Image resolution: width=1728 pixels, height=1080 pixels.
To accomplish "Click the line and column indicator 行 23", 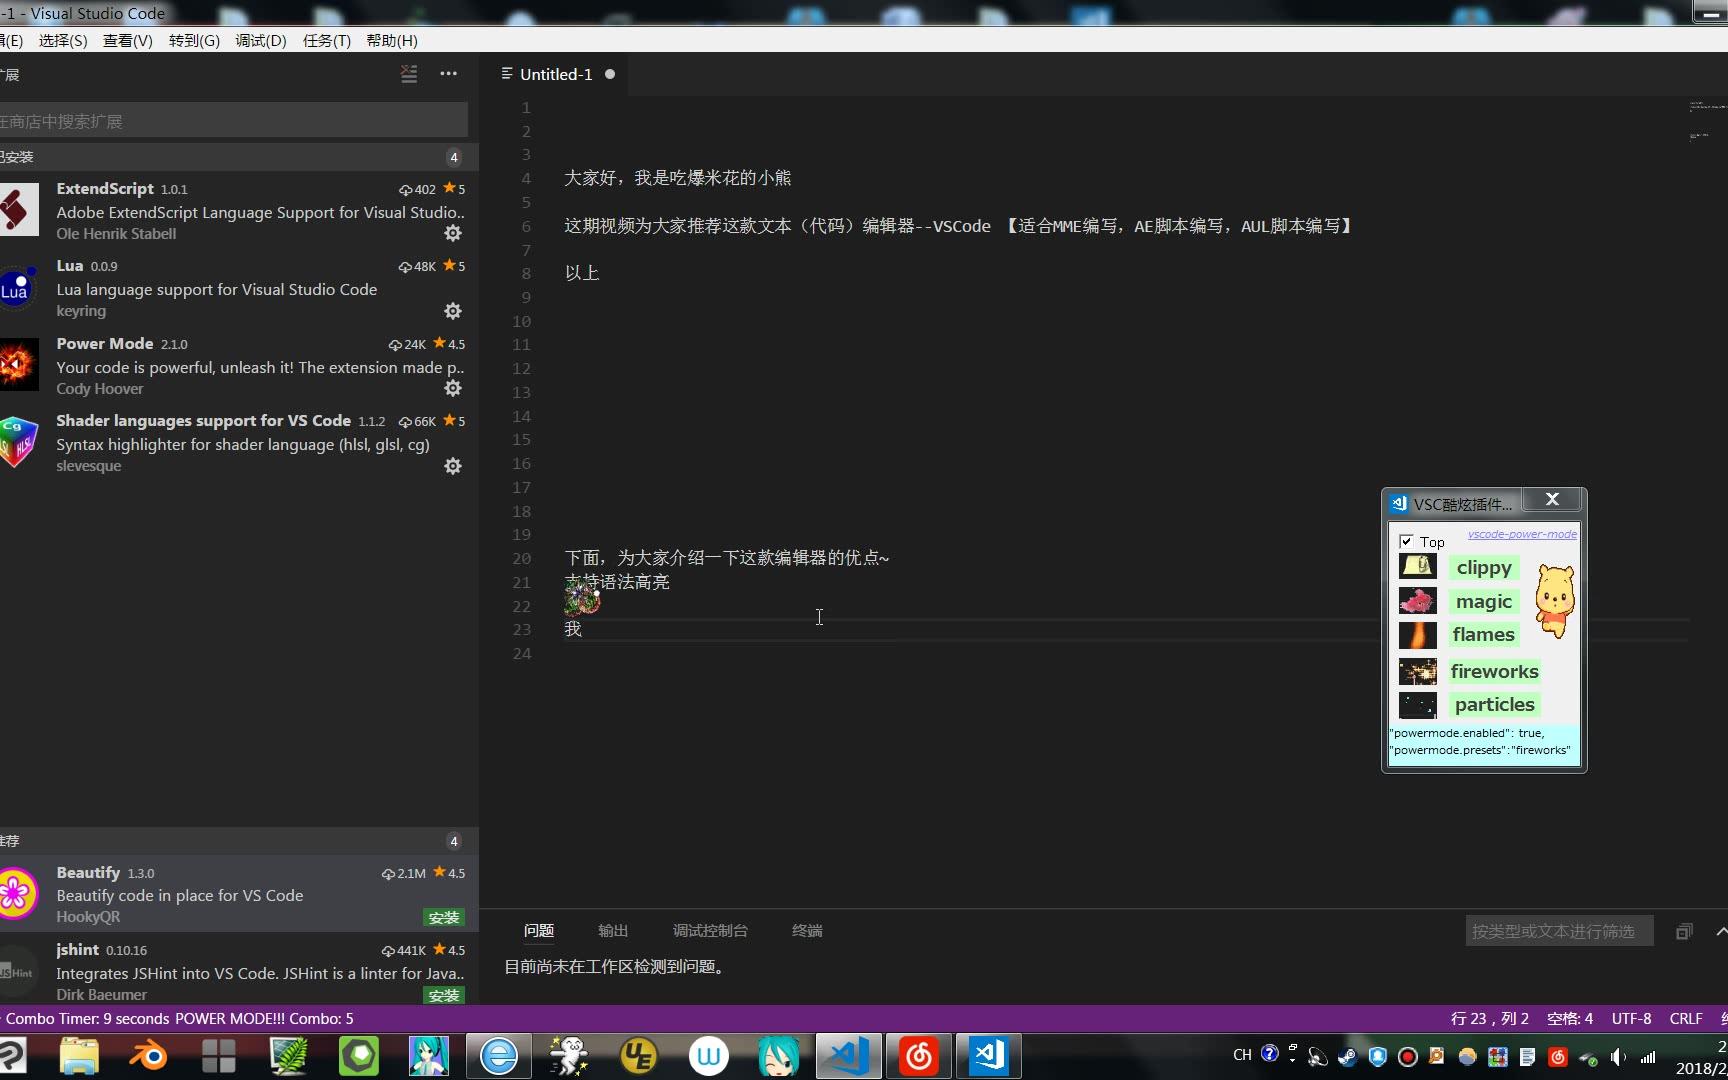I will (x=1489, y=1018).
